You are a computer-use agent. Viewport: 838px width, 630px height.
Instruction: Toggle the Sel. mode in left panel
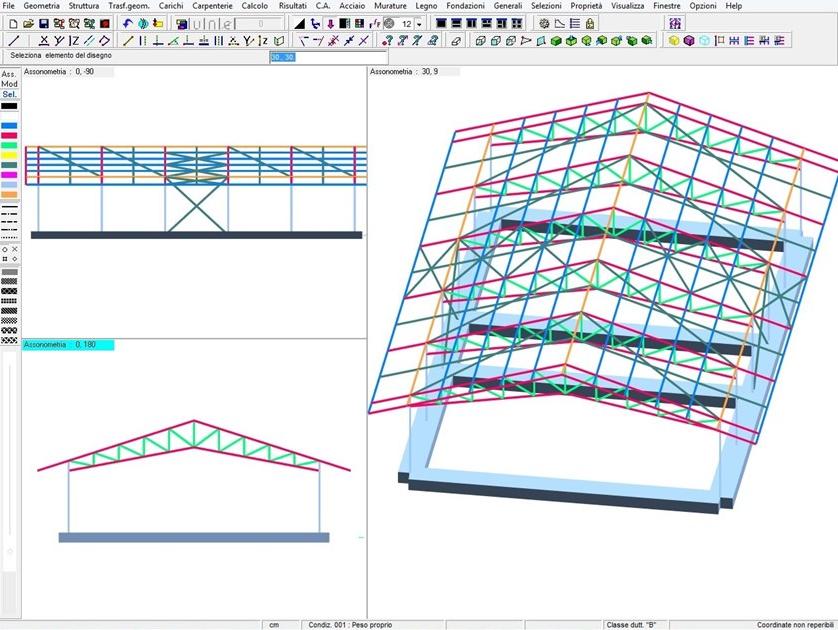click(9, 94)
